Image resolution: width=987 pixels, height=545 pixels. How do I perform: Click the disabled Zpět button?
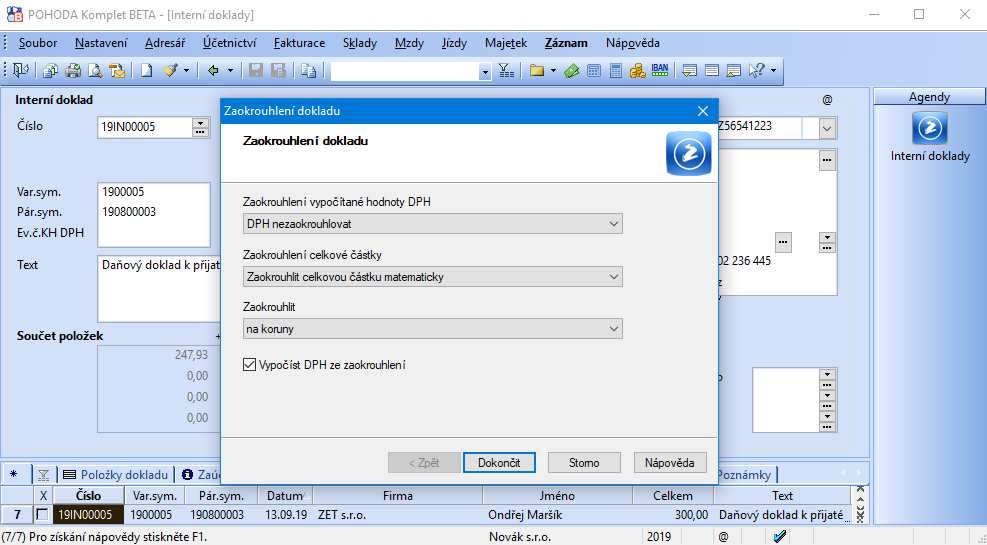coord(424,463)
